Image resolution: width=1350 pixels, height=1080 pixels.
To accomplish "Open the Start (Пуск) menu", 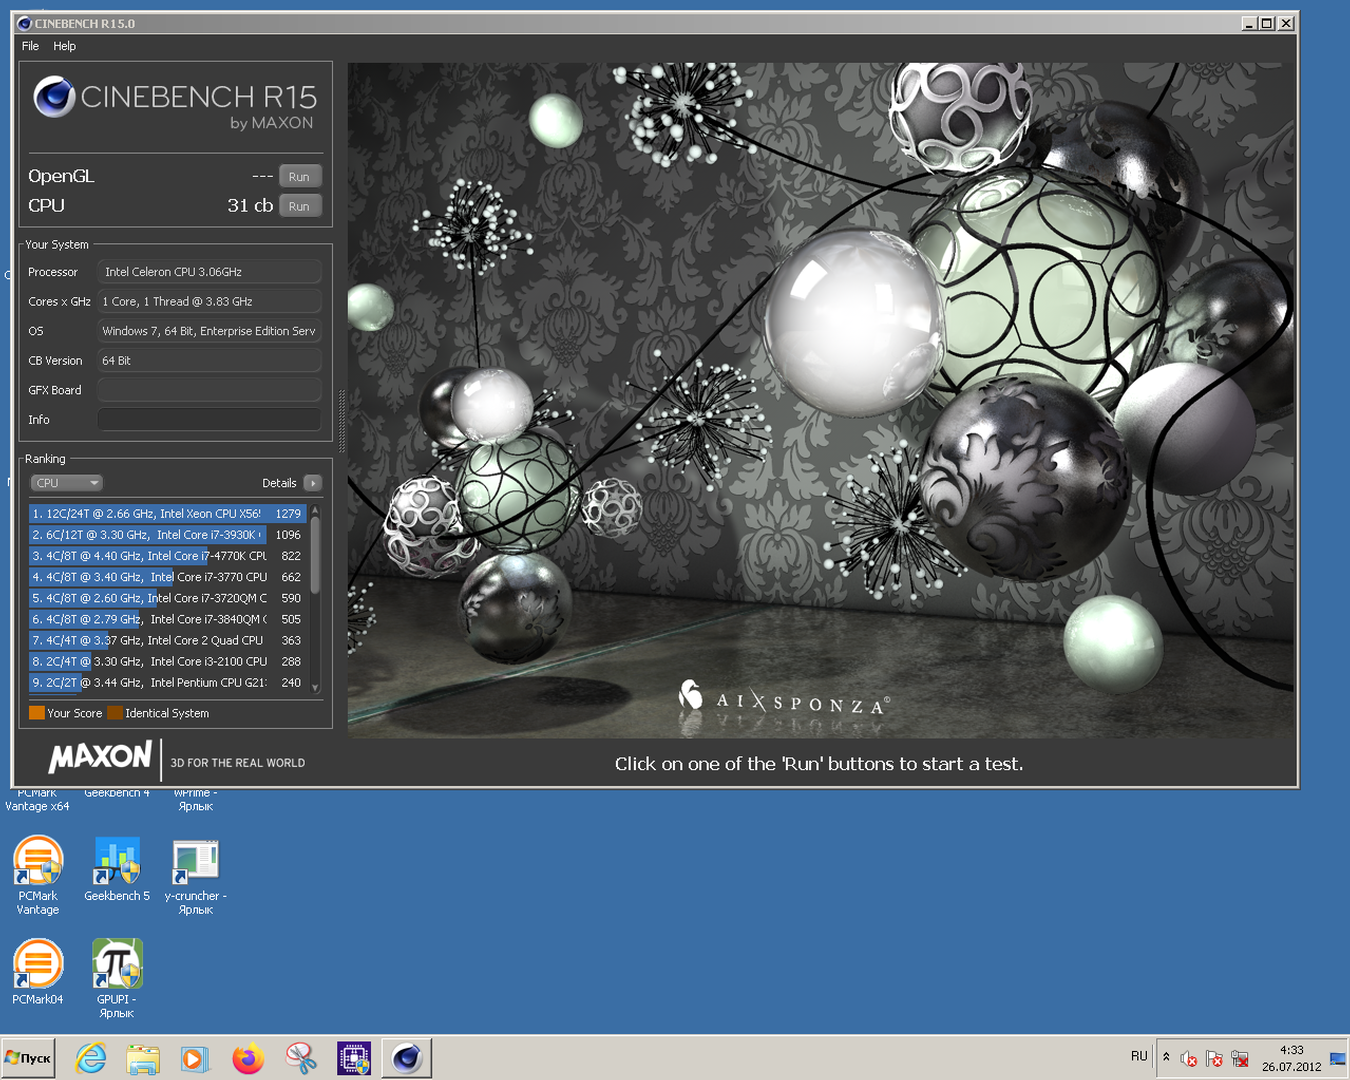I will (28, 1058).
